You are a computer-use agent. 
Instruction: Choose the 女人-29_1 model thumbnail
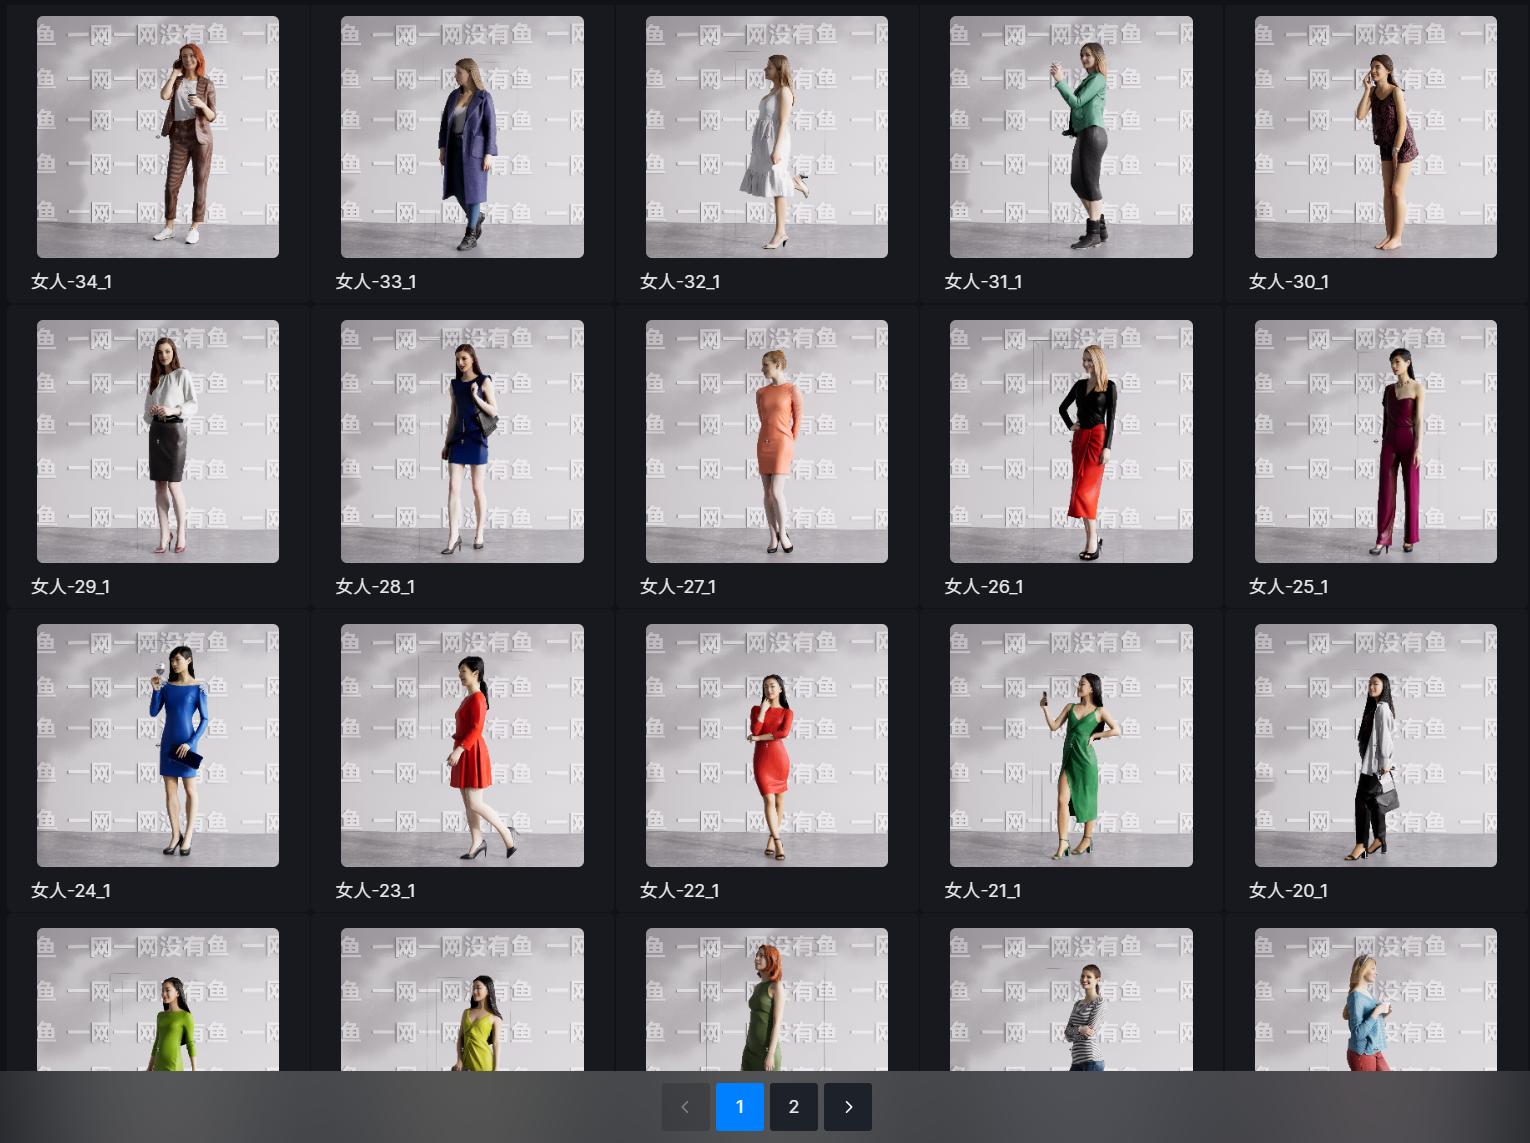(x=158, y=441)
